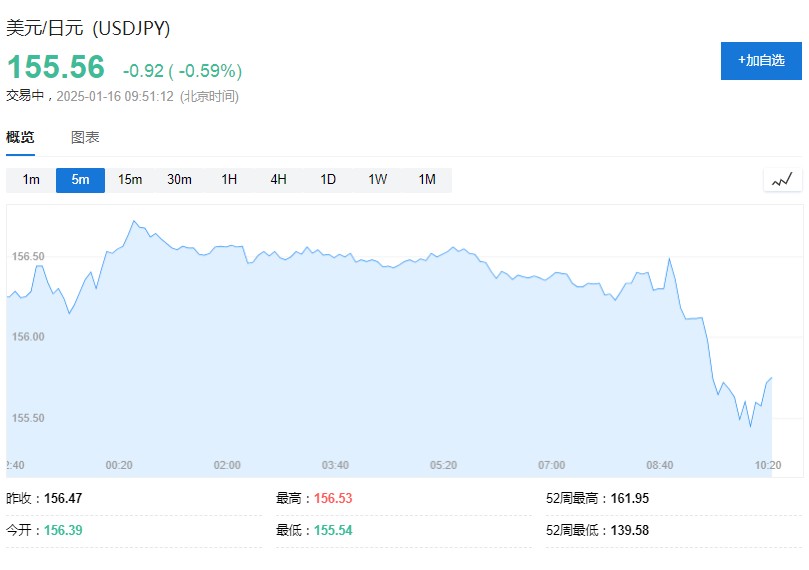This screenshot has height=570, width=809.
Task: Click the 最高 156.53 value
Action: pyautogui.click(x=333, y=498)
